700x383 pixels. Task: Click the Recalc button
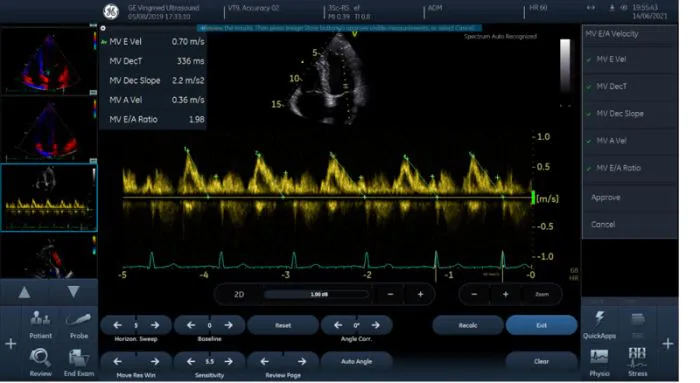468,325
